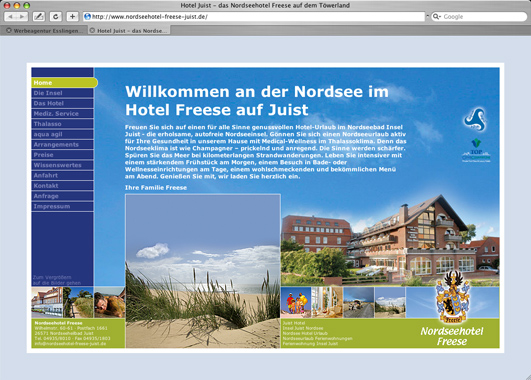This screenshot has height=380, width=531.
Task: Close the Werbeagentur Esslingen tab
Action: (x=9, y=30)
